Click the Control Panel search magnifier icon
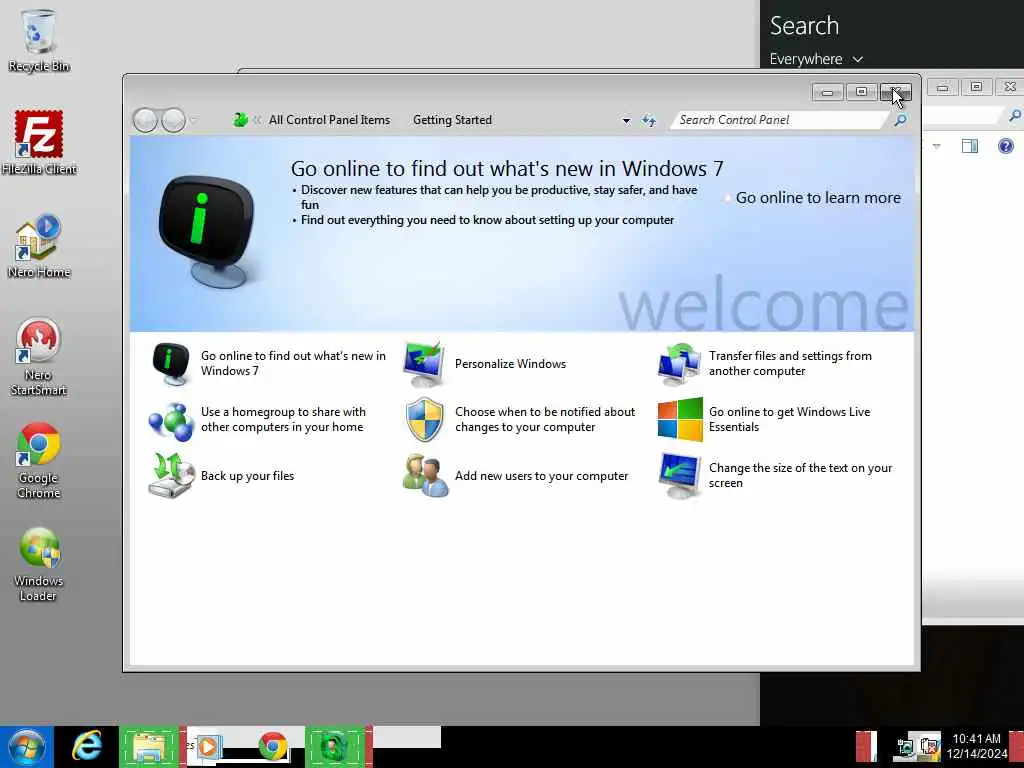The image size is (1024, 768). click(900, 120)
